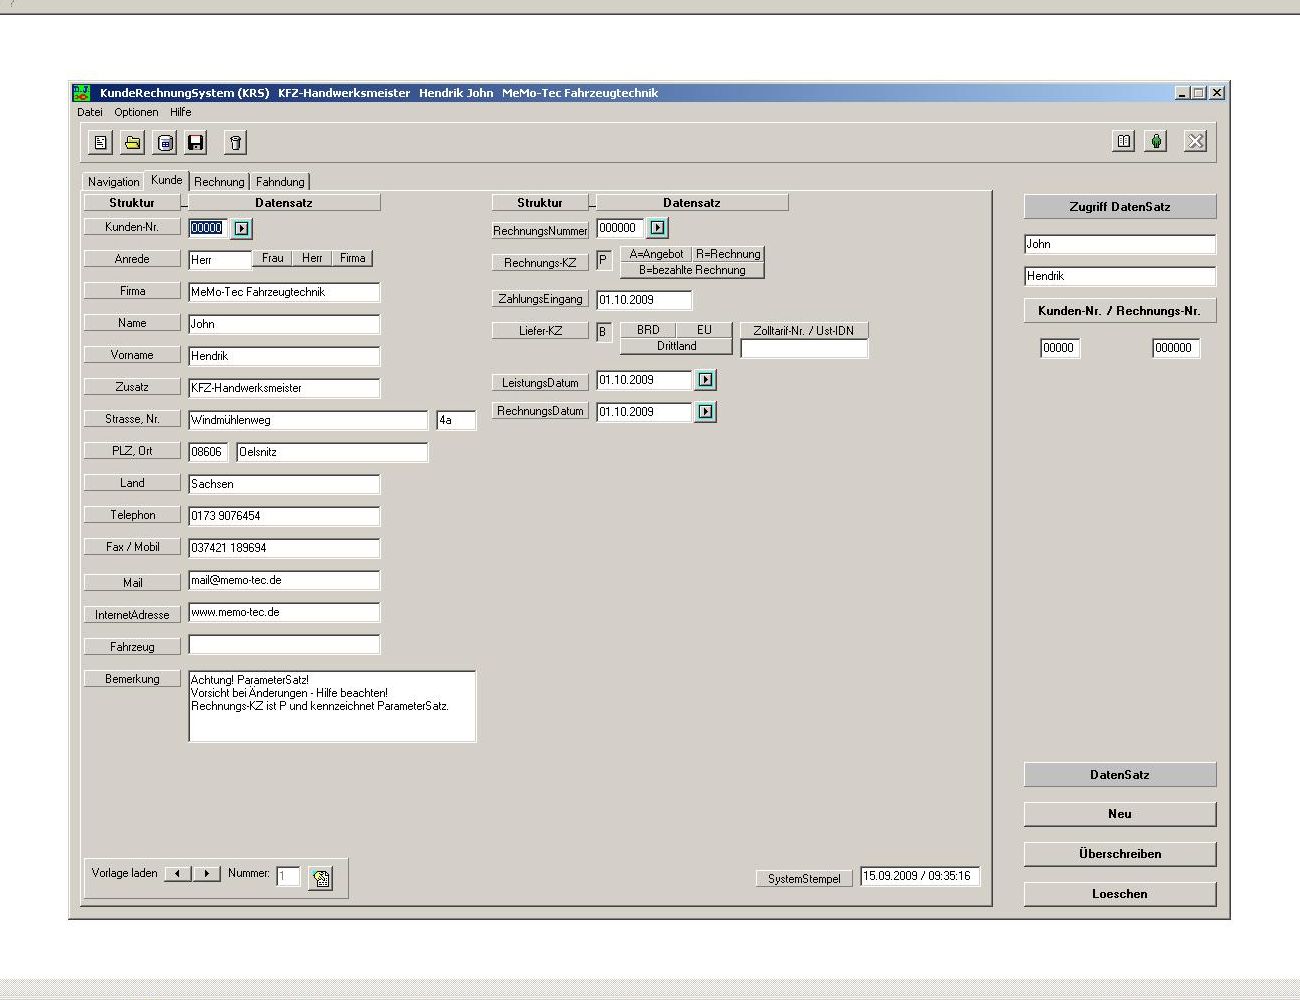The image size is (1300, 1000).
Task: Click the Loeschen button
Action: 1120,894
